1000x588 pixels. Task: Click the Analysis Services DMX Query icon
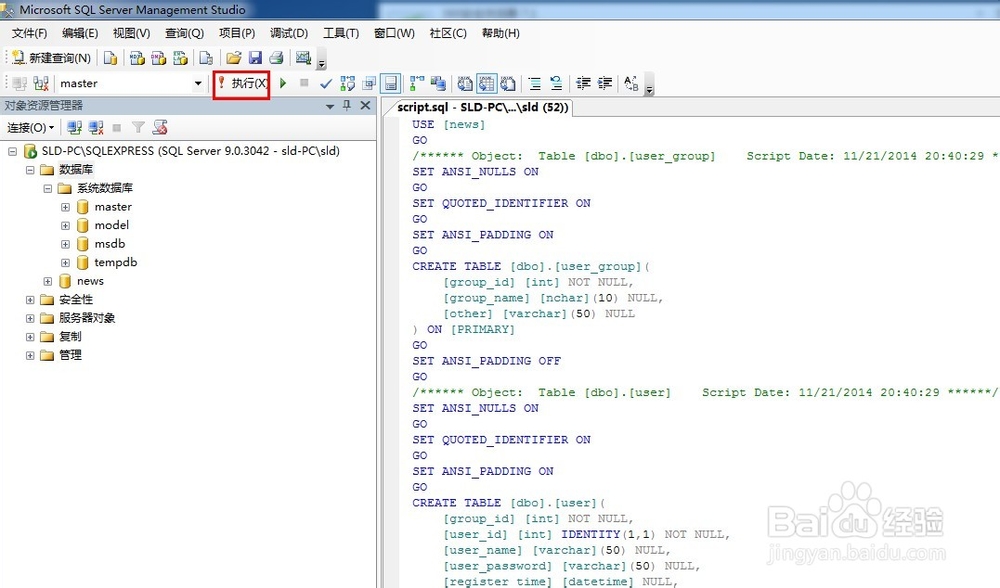pyautogui.click(x=159, y=58)
